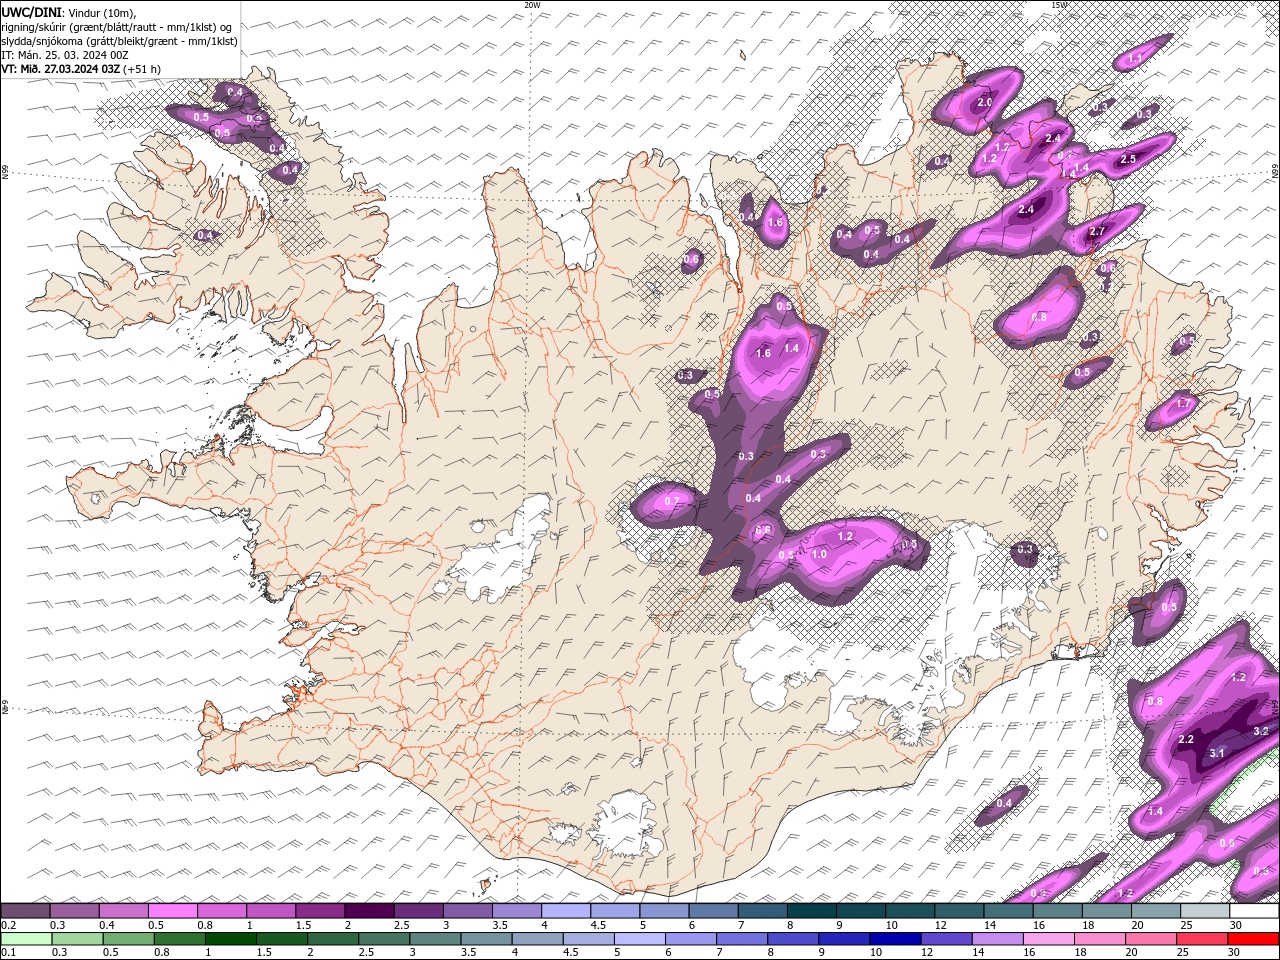This screenshot has height=960, width=1280.
Task: Pick the pale gray top-row swatch labeled 25
Action: [x=1206, y=910]
